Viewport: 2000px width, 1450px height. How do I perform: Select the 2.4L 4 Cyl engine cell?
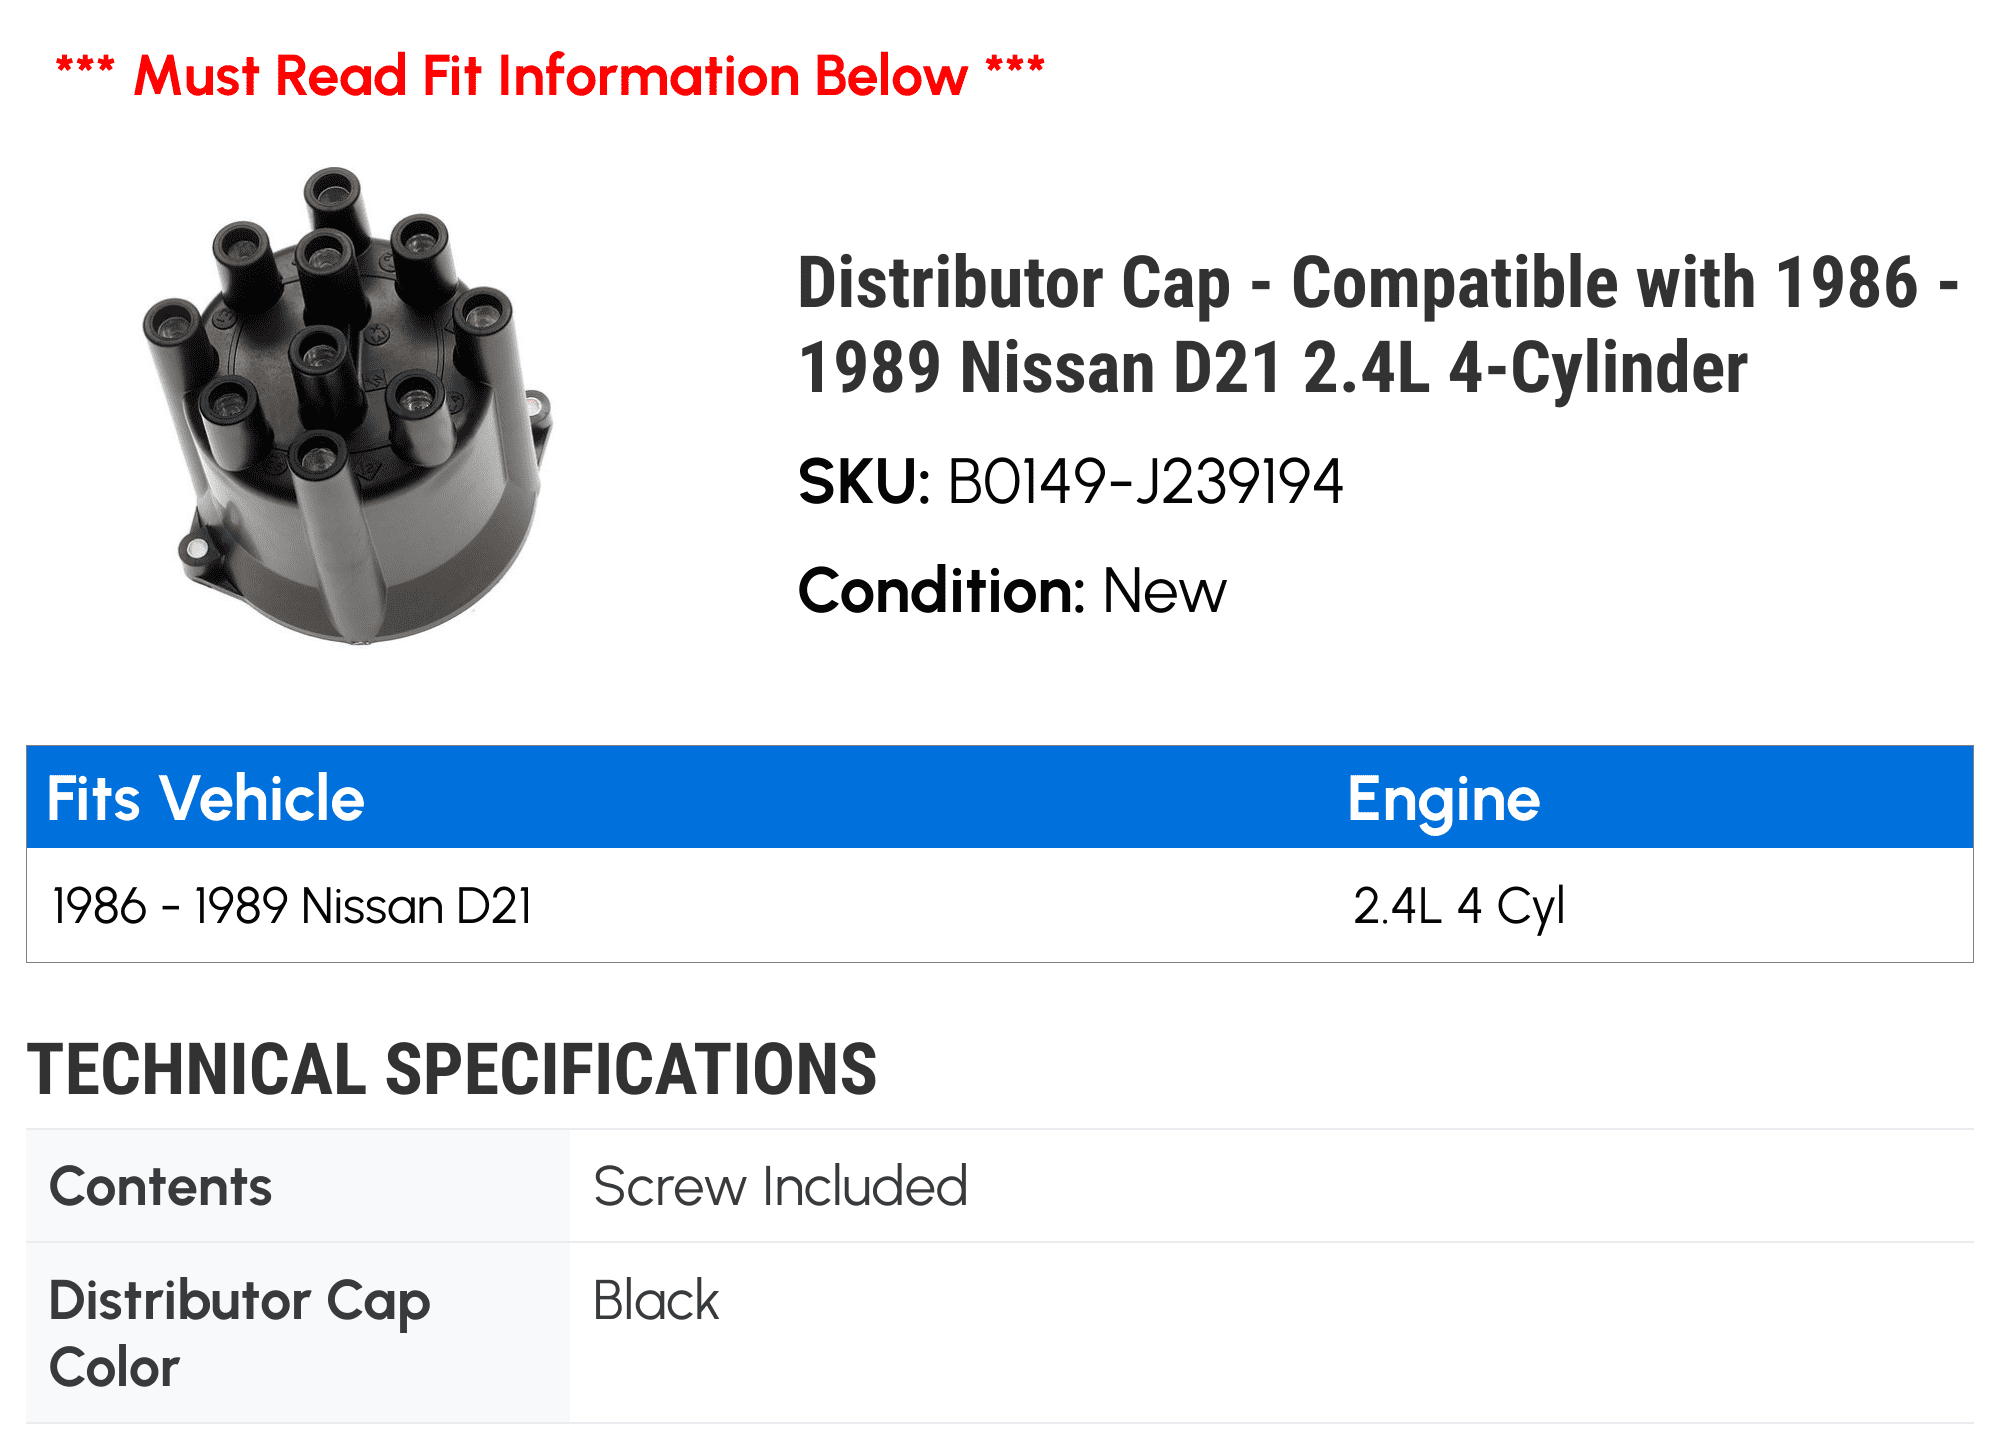tap(1458, 908)
